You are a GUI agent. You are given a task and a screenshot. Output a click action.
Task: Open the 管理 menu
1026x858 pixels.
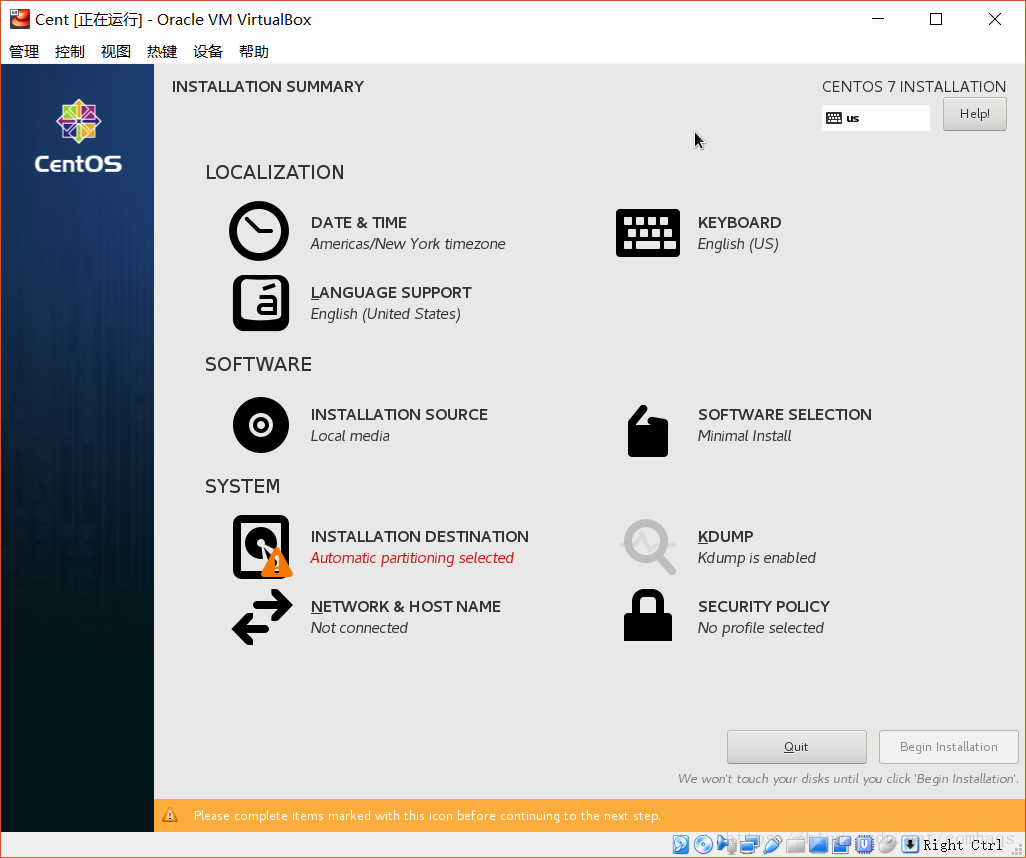tap(24, 52)
